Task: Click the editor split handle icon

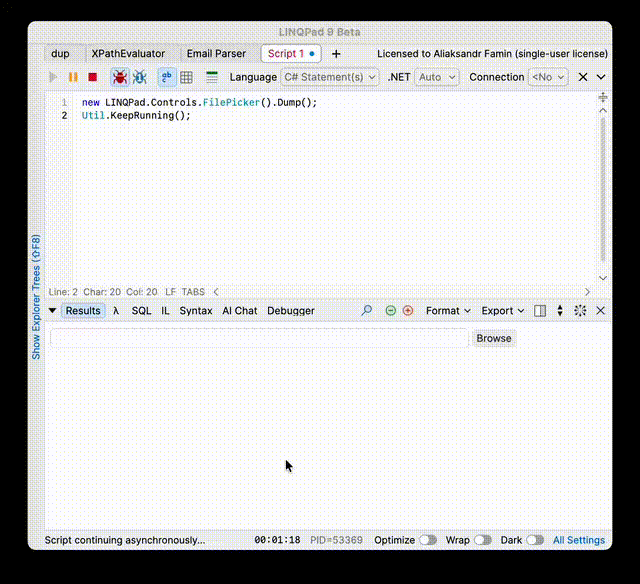Action: click(x=603, y=97)
